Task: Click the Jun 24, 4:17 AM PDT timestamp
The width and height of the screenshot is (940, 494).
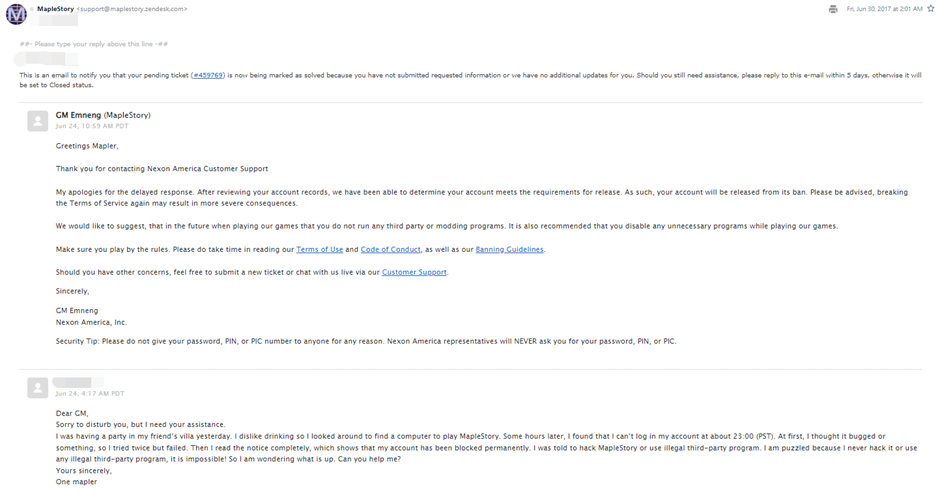Action: (x=90, y=394)
